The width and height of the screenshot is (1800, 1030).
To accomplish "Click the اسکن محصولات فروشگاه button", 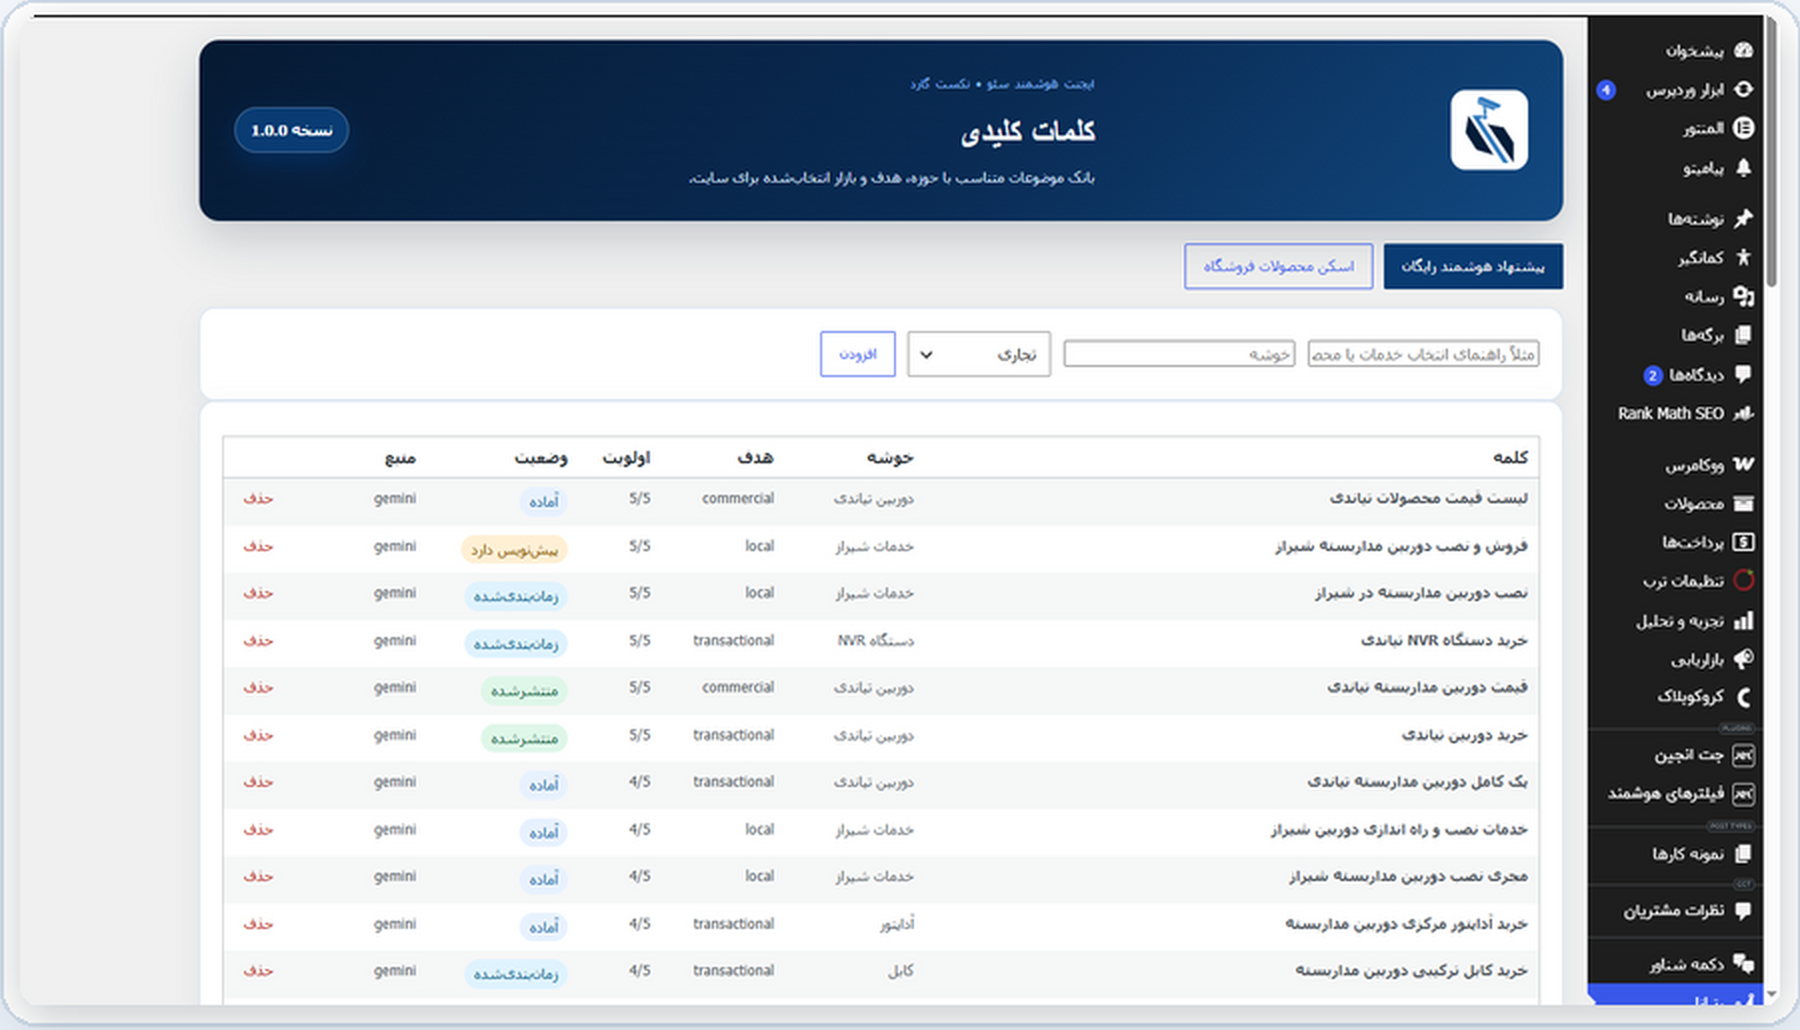I will point(1278,267).
